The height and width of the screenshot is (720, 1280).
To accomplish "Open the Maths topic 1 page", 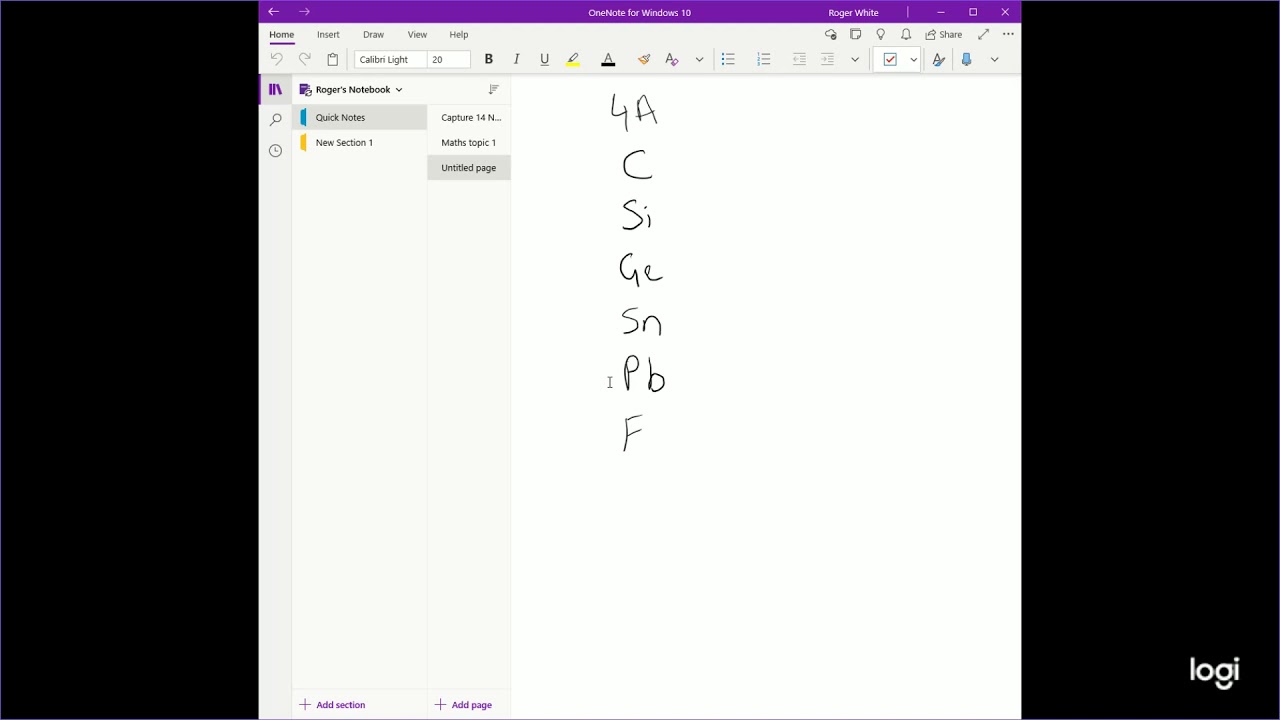I will tap(469, 143).
